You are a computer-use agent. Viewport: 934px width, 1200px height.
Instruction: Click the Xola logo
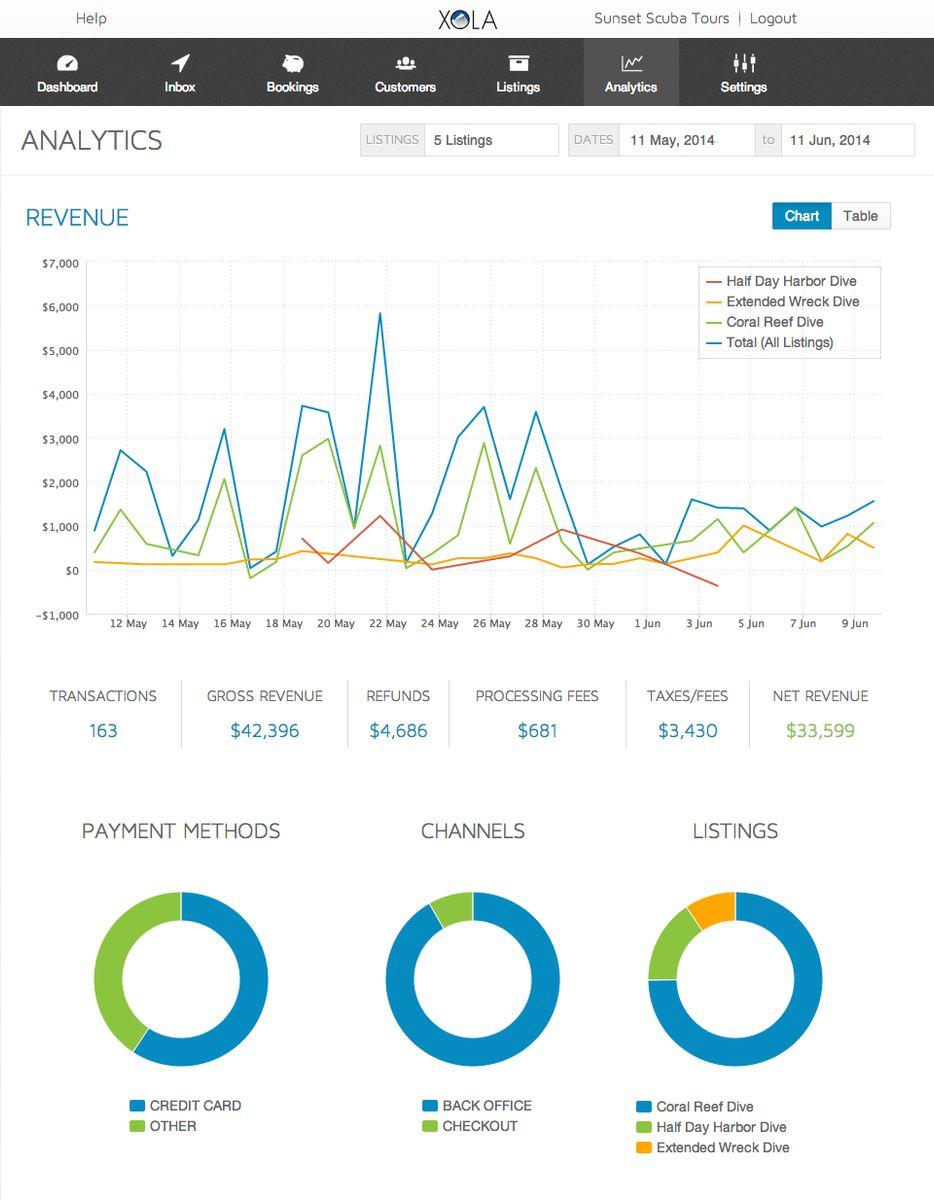click(467, 19)
